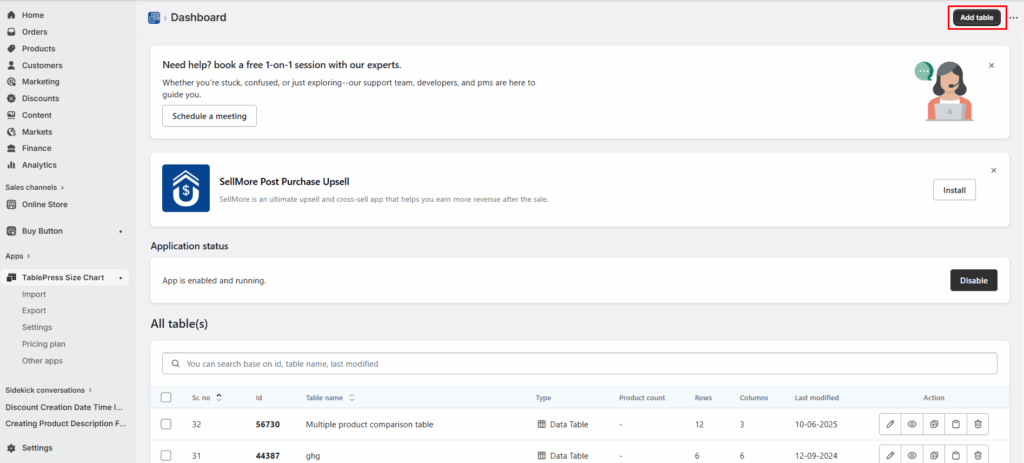The height and width of the screenshot is (463, 1024).
Task: Click the TablePress app icon beside Dashboard
Action: pyautogui.click(x=154, y=18)
